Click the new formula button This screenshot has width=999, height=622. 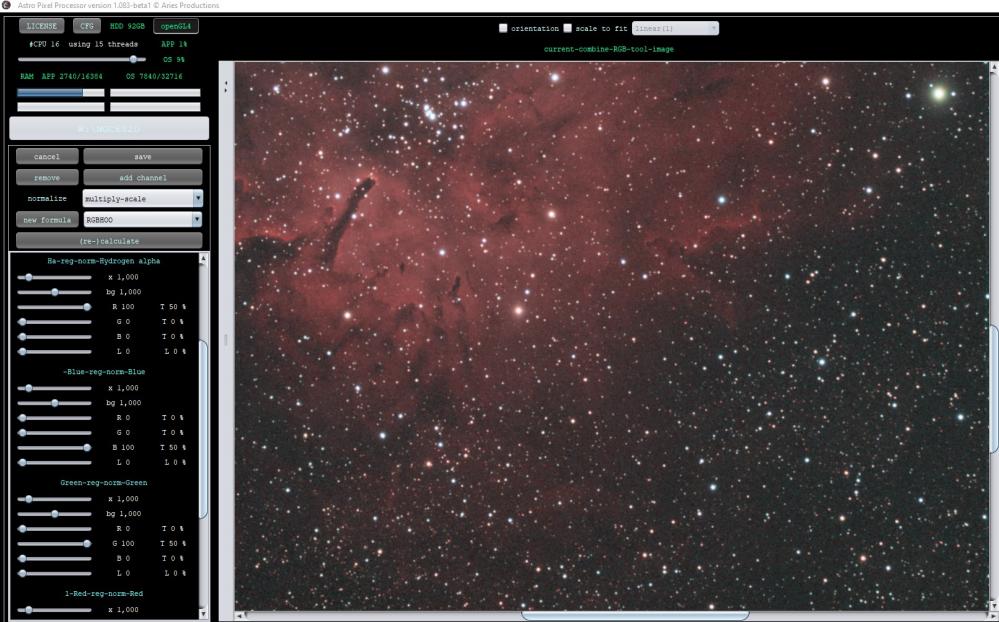(x=47, y=219)
